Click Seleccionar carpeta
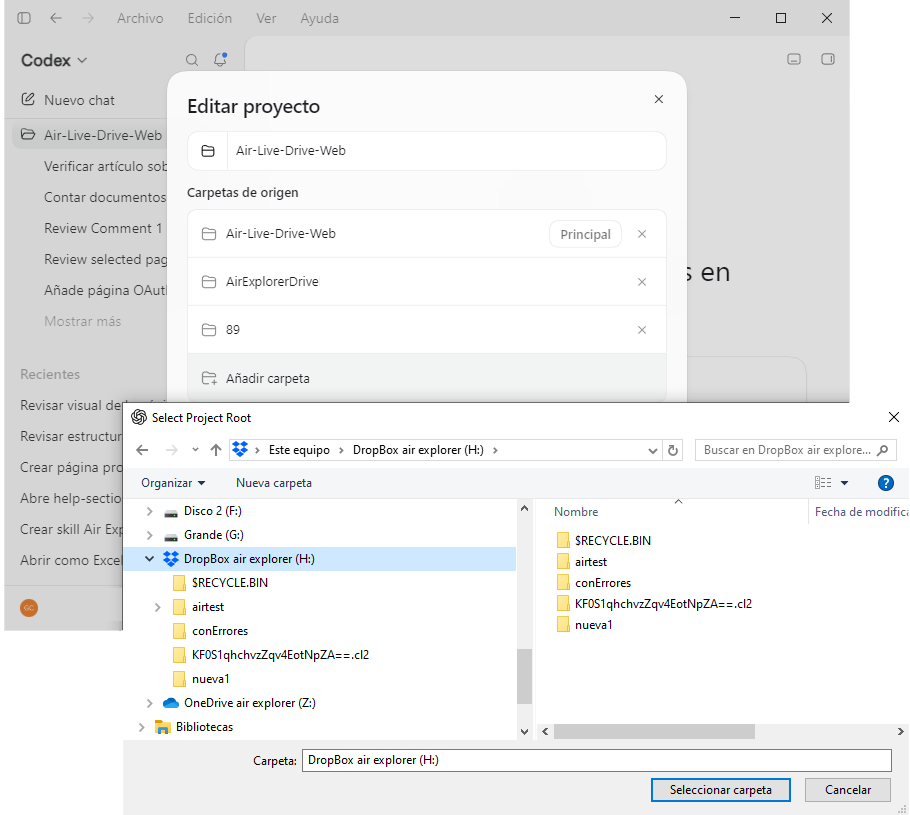 point(720,790)
